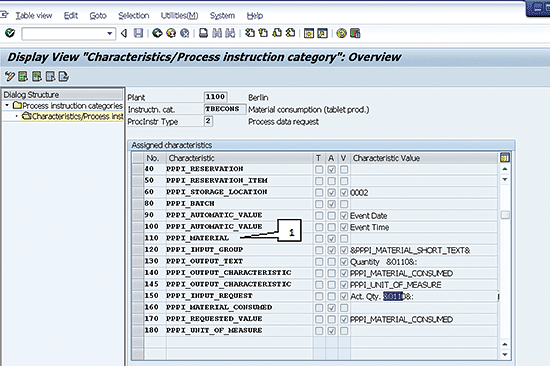Click the Find binoculars icon
Screen dimensions: 550x366
coord(217,33)
